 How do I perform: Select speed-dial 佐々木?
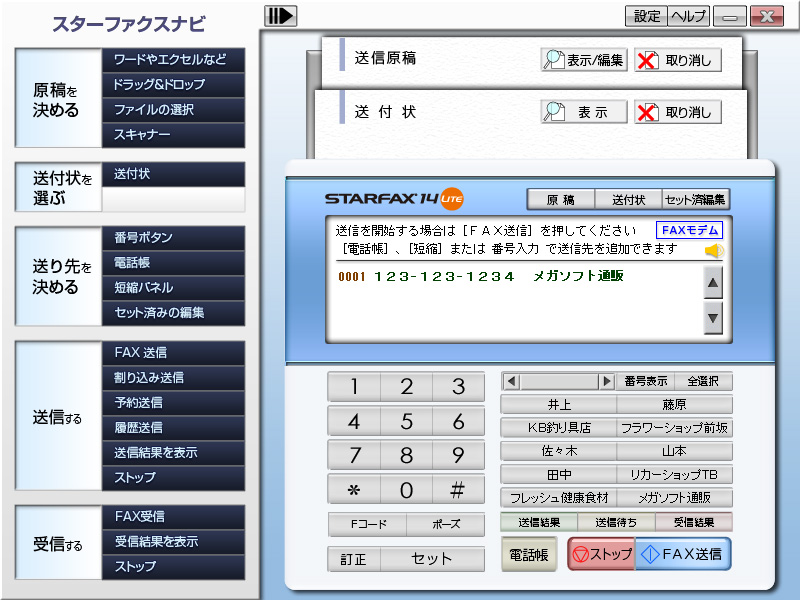coord(559,451)
